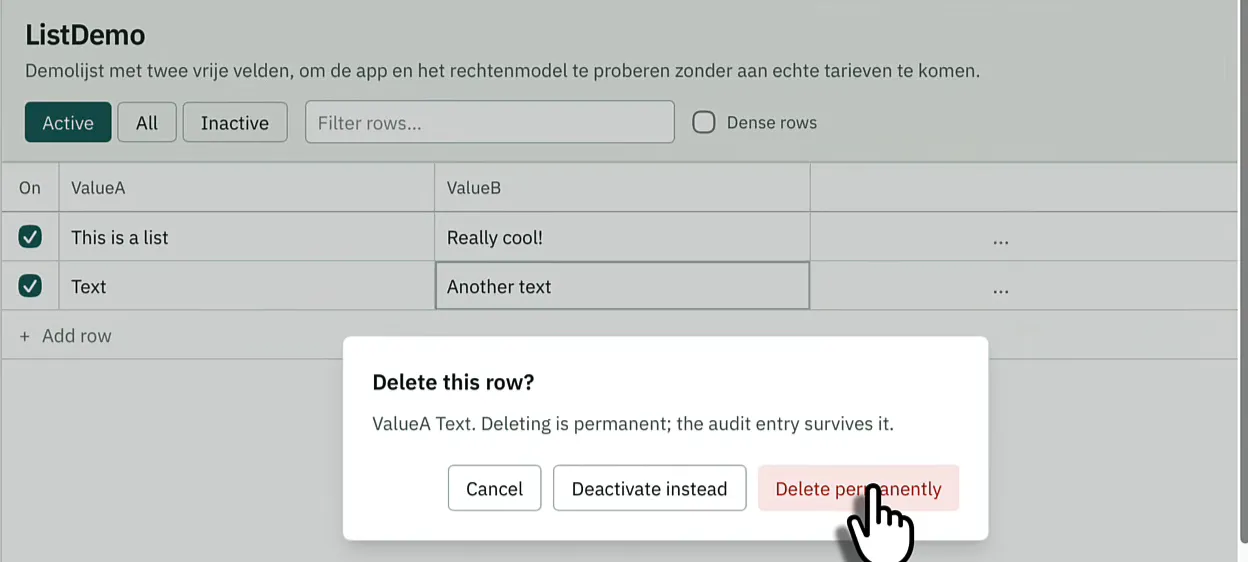The width and height of the screenshot is (1248, 562).
Task: Enable the Dense rows checkbox
Action: click(704, 123)
